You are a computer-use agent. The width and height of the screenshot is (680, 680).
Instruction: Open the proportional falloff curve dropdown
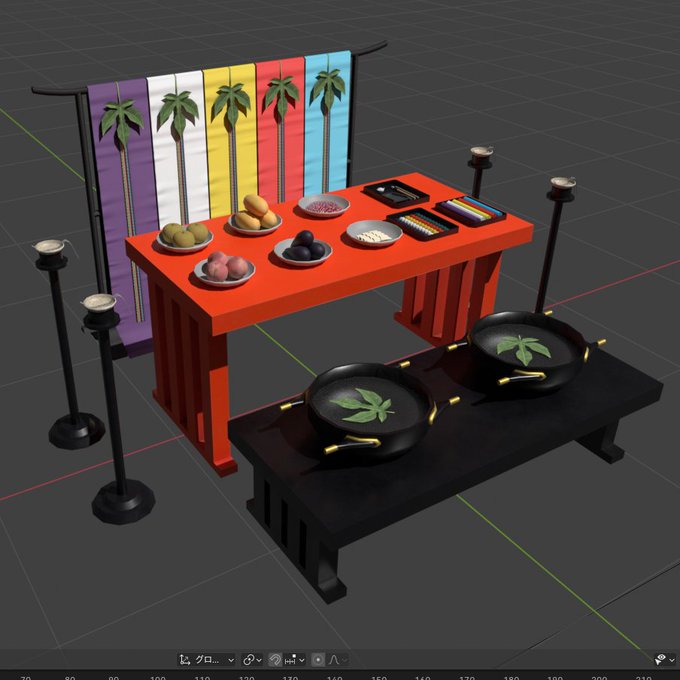(338, 660)
